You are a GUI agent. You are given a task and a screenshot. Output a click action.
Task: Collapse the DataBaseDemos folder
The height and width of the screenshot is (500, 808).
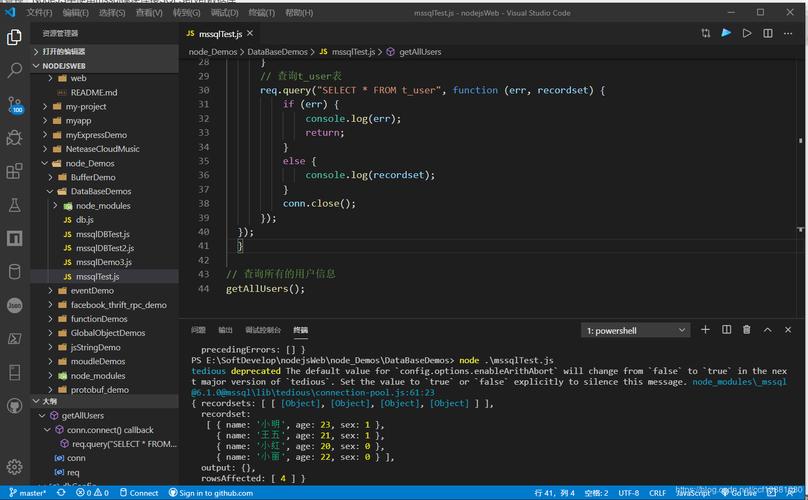pyautogui.click(x=50, y=191)
